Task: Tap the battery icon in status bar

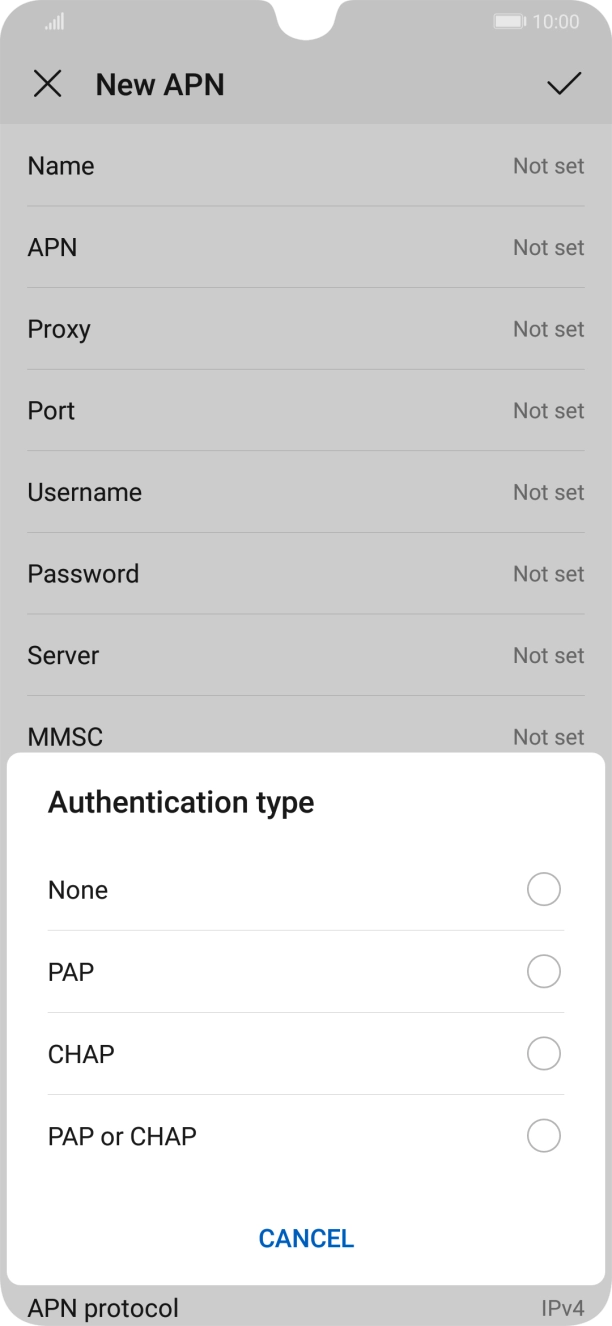Action: click(509, 21)
